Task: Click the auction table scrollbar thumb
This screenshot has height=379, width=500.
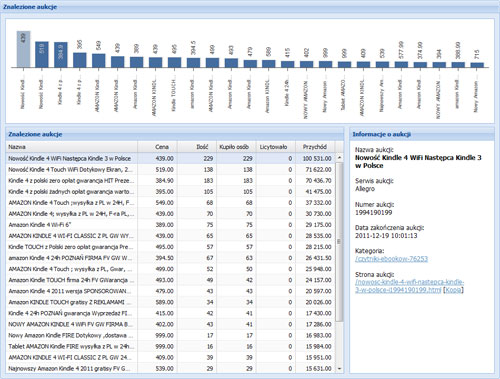Action: 339,242
